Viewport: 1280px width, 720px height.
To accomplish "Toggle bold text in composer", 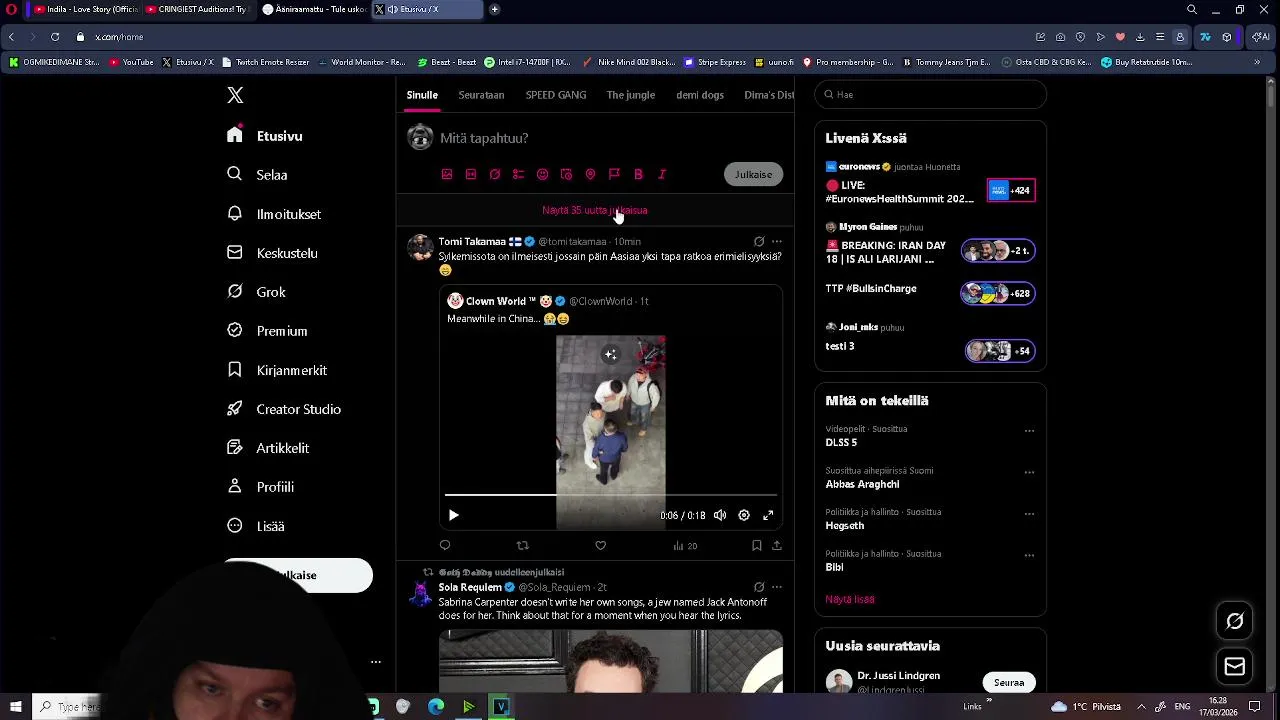I will [x=638, y=174].
